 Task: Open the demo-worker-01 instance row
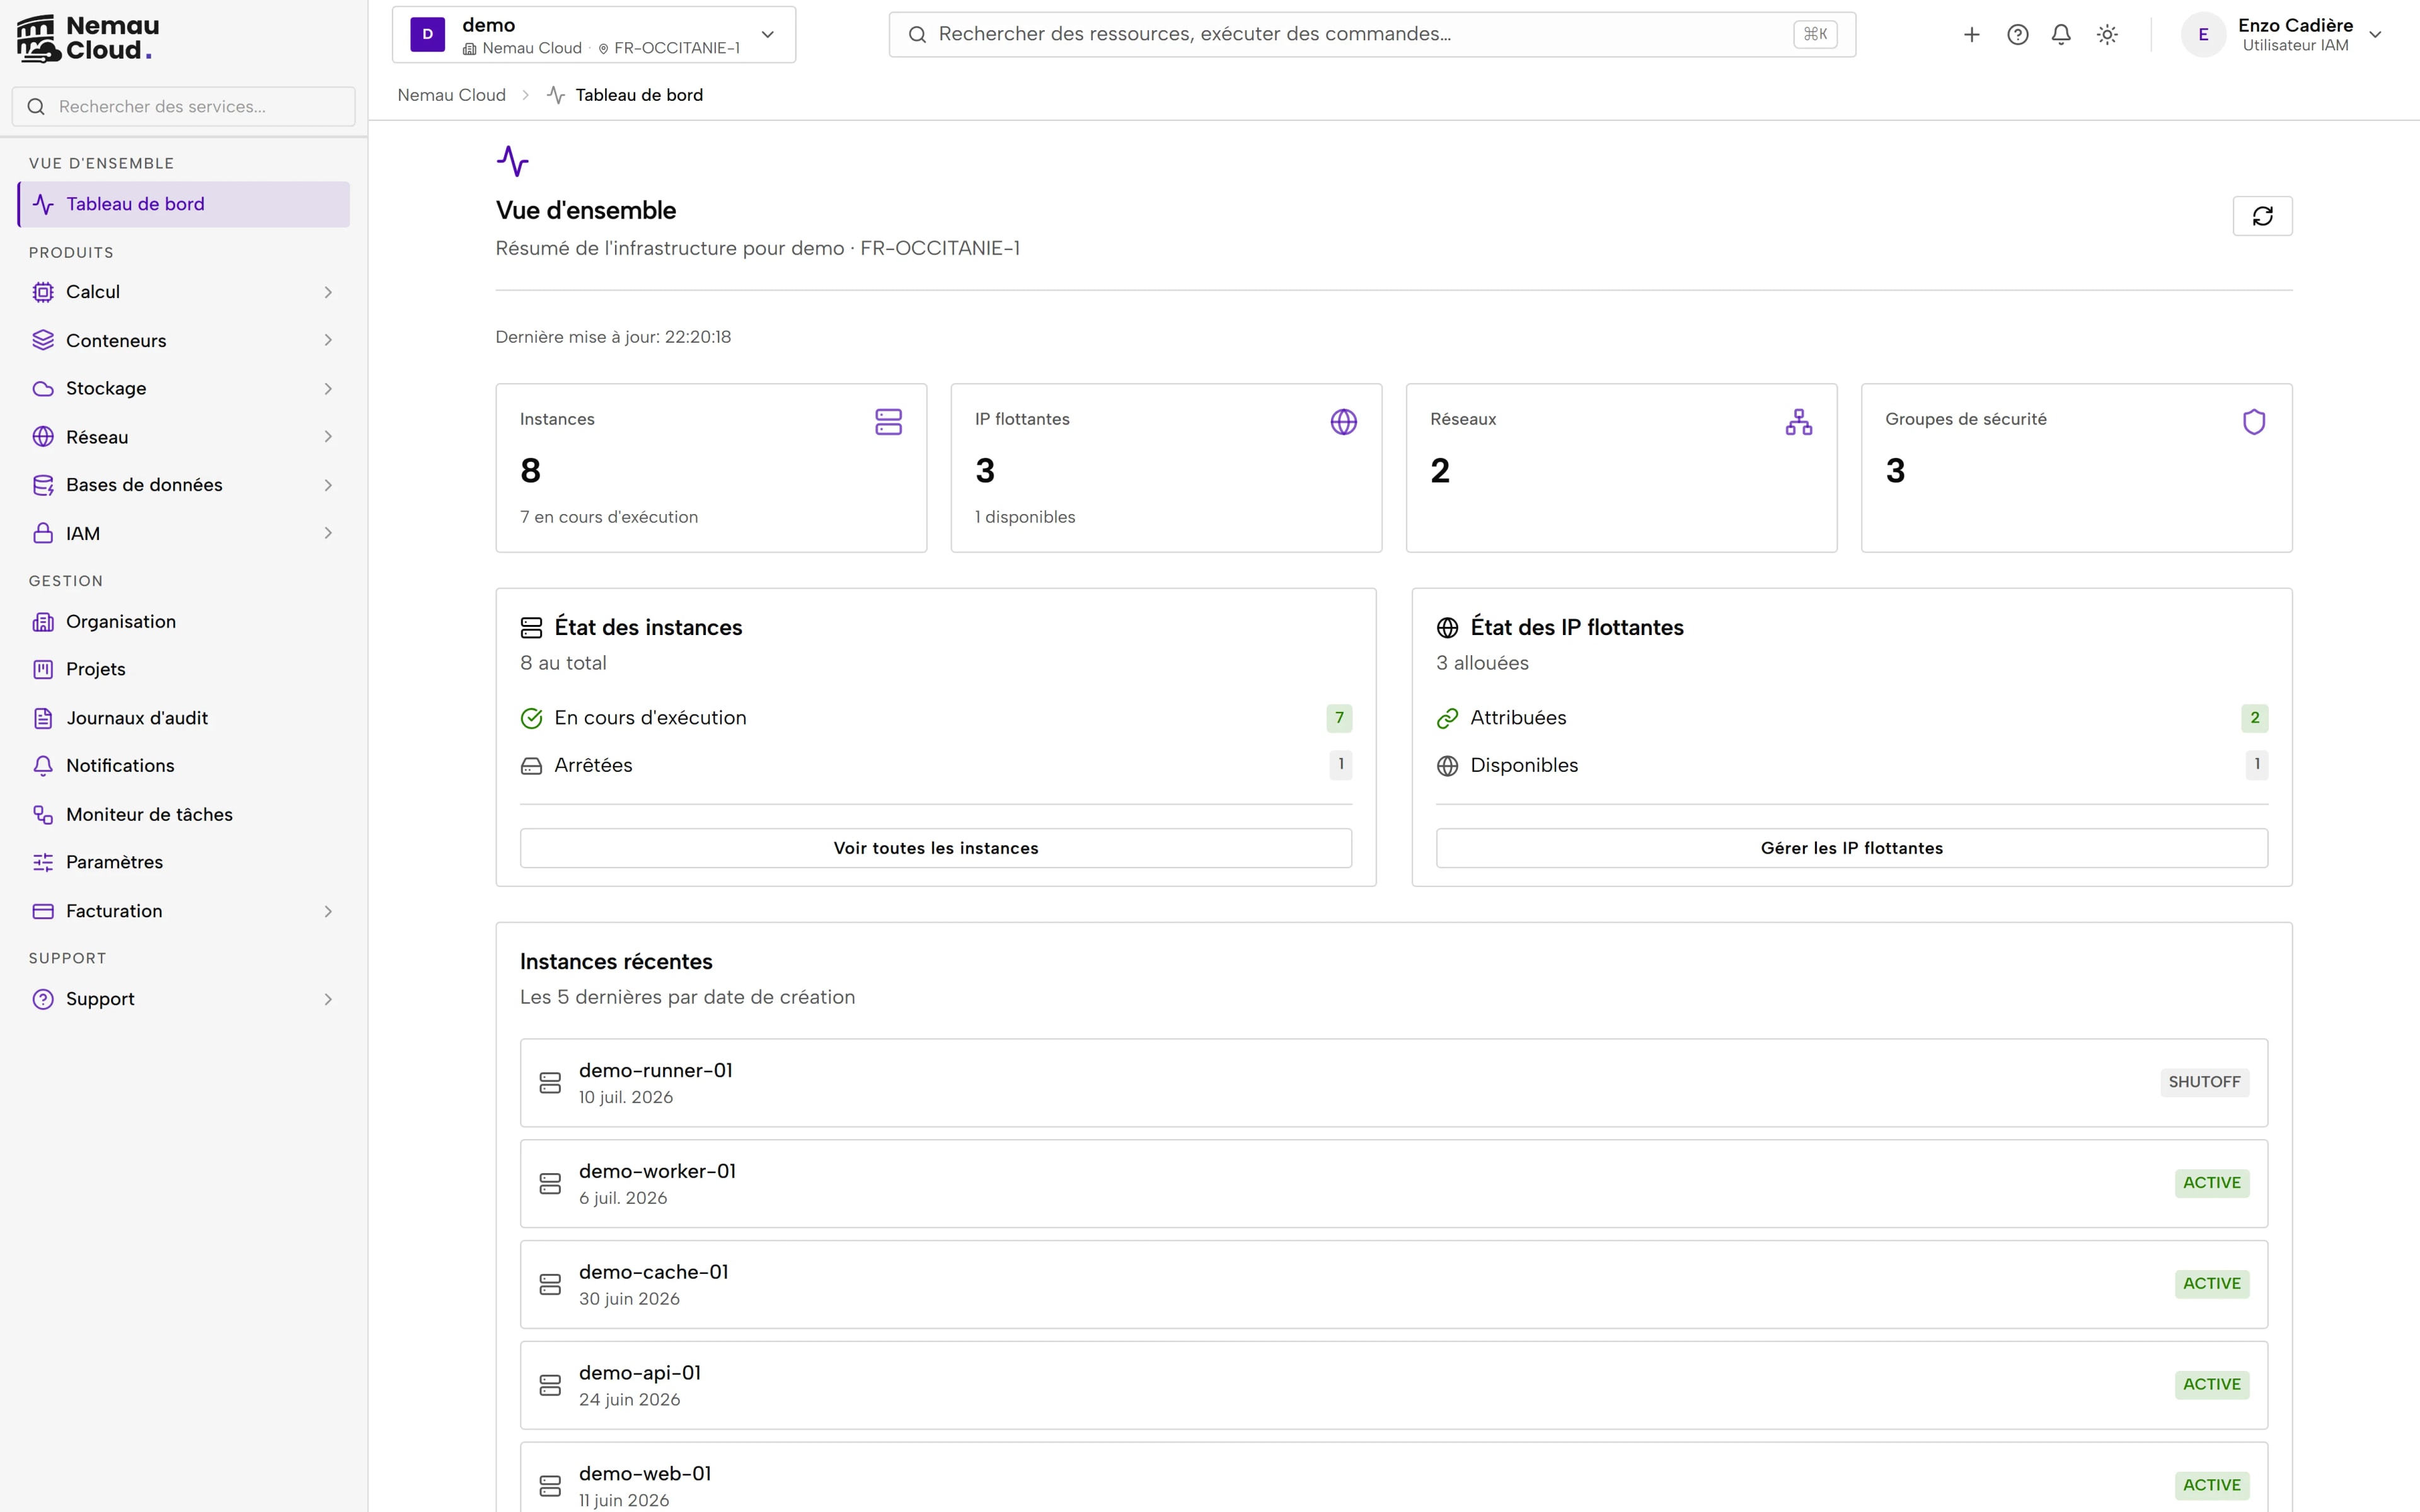click(x=1393, y=1184)
